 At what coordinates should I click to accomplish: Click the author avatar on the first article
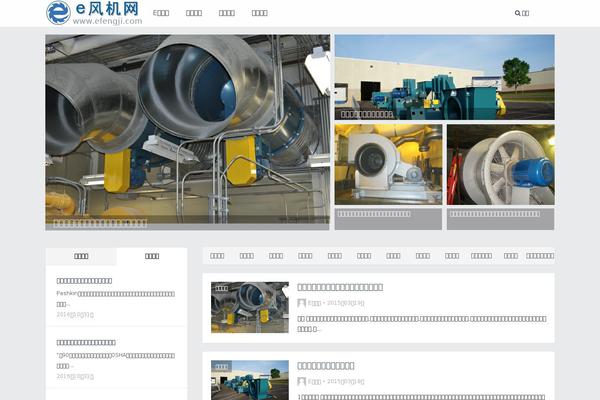point(302,303)
